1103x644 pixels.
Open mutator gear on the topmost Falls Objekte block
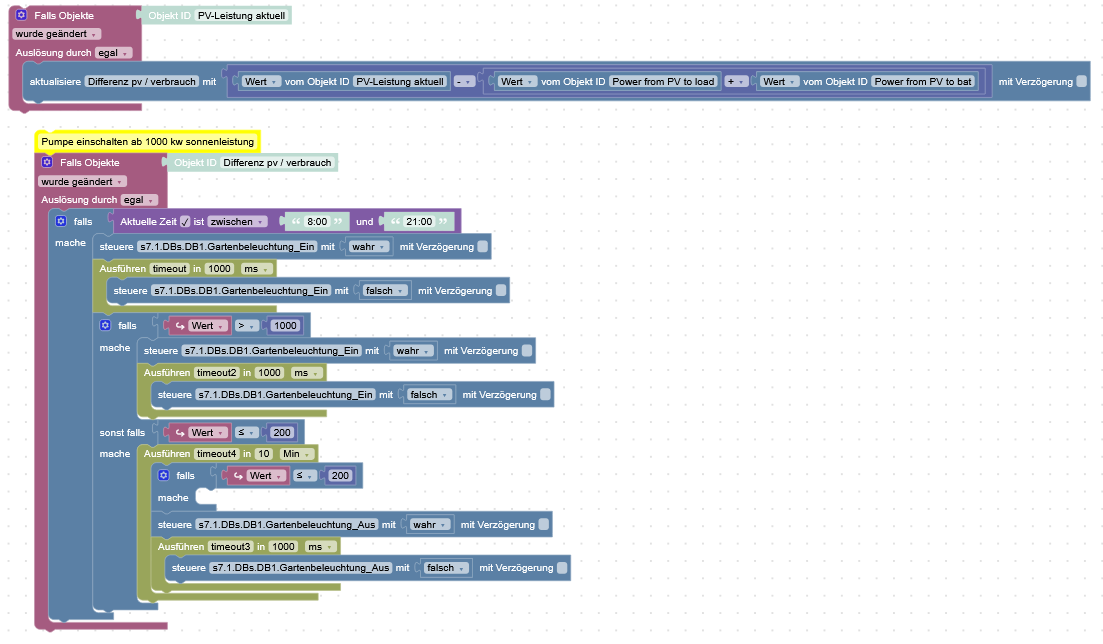[21, 15]
